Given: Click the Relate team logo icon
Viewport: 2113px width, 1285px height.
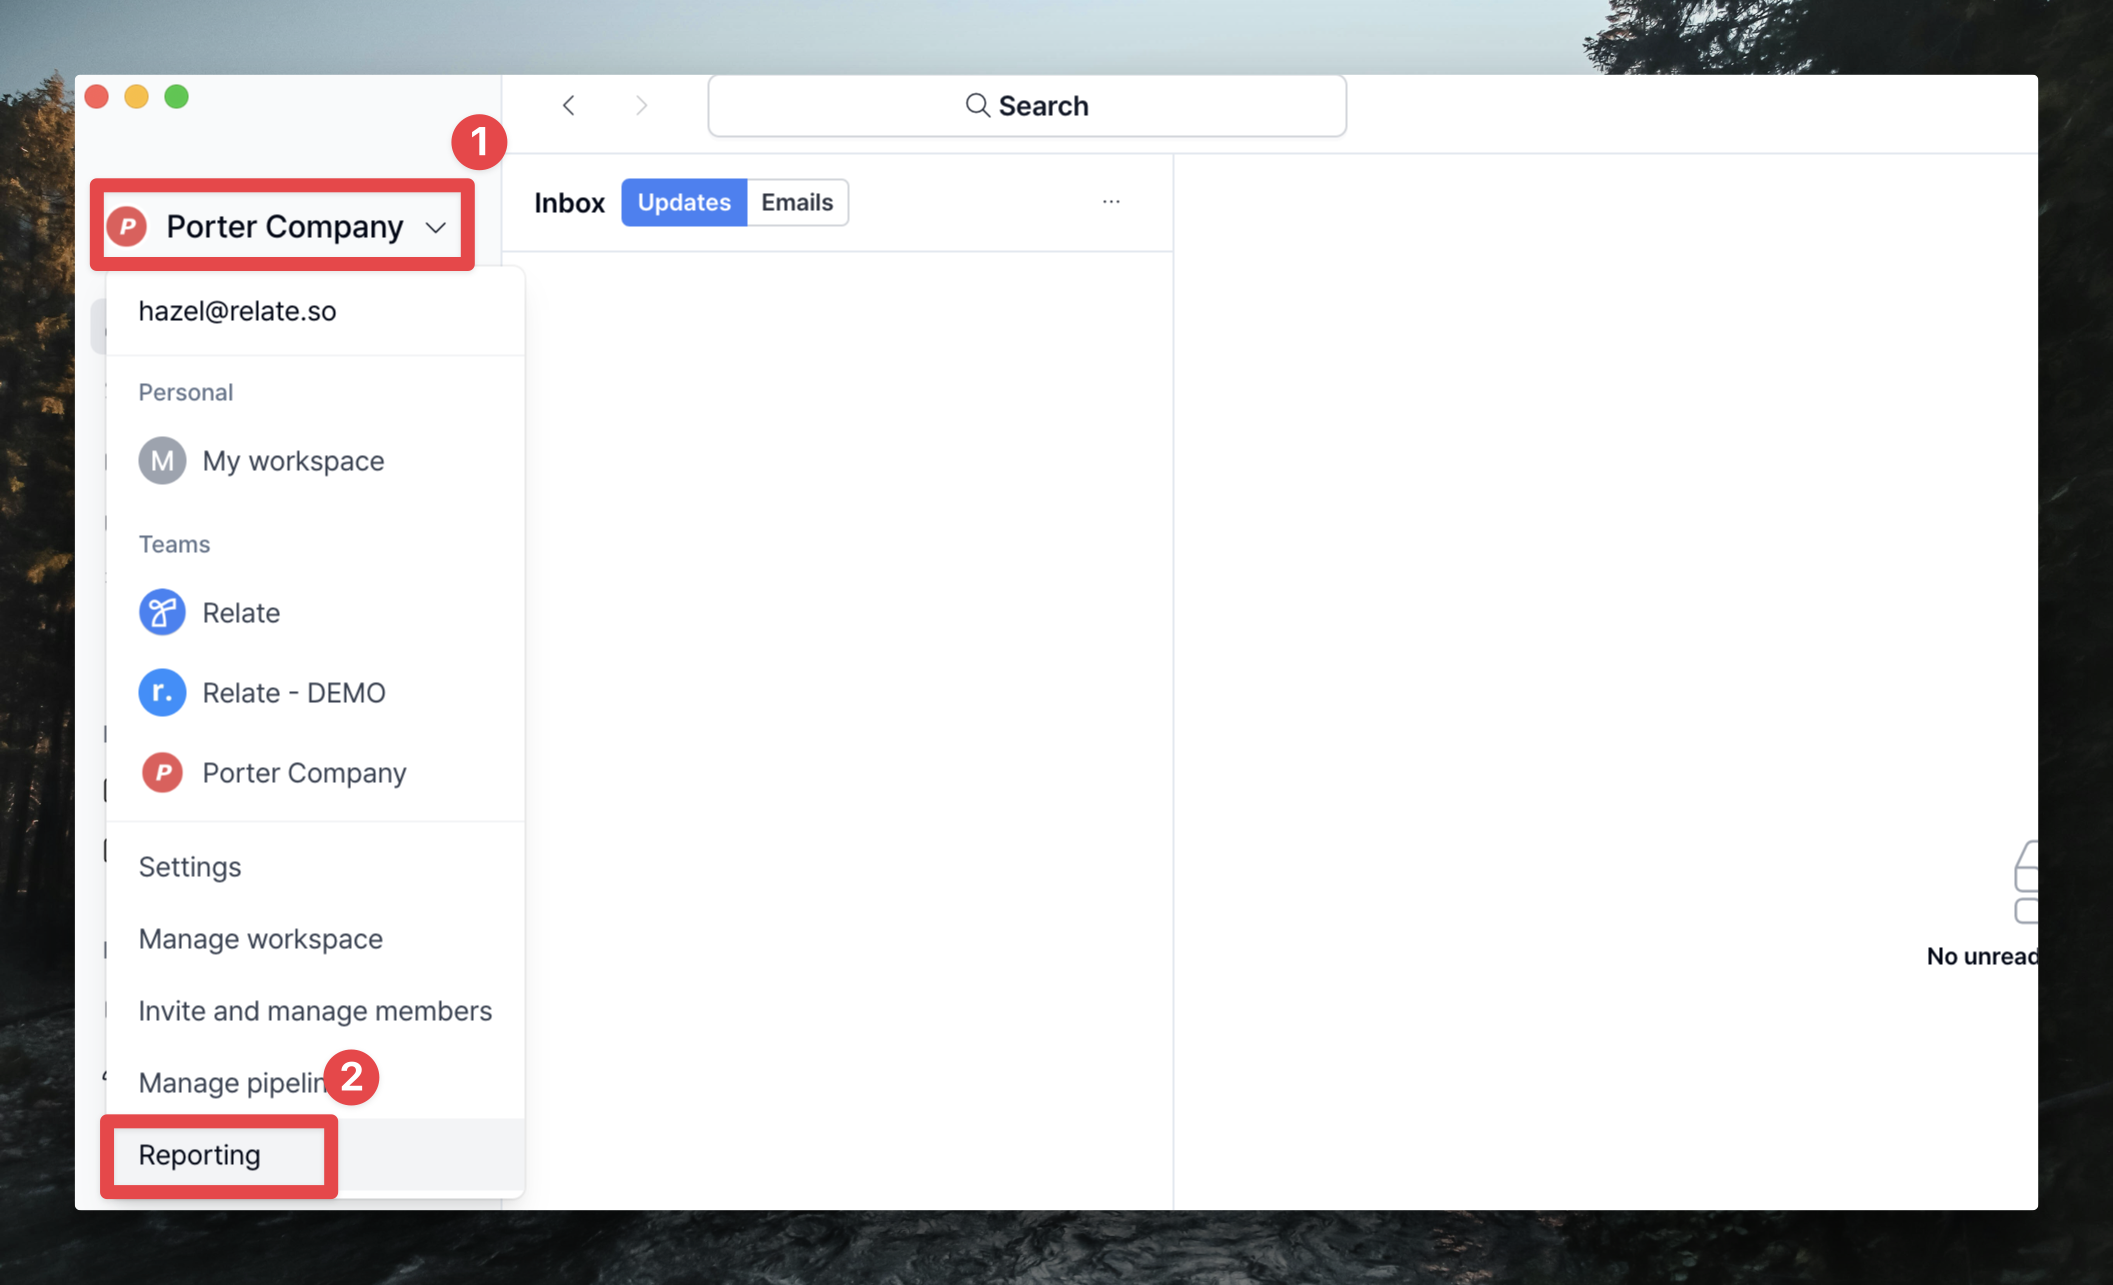Looking at the screenshot, I should click(x=162, y=612).
